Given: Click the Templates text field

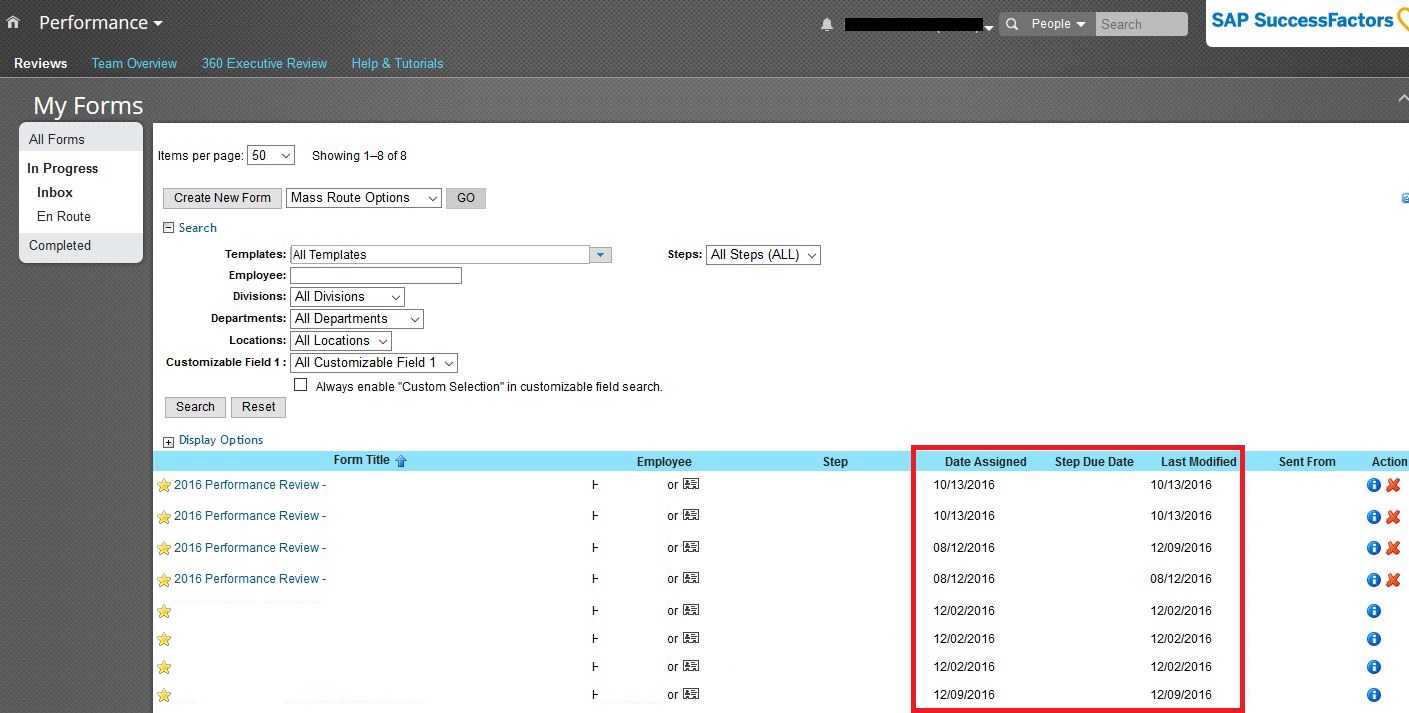Looking at the screenshot, I should click(440, 255).
